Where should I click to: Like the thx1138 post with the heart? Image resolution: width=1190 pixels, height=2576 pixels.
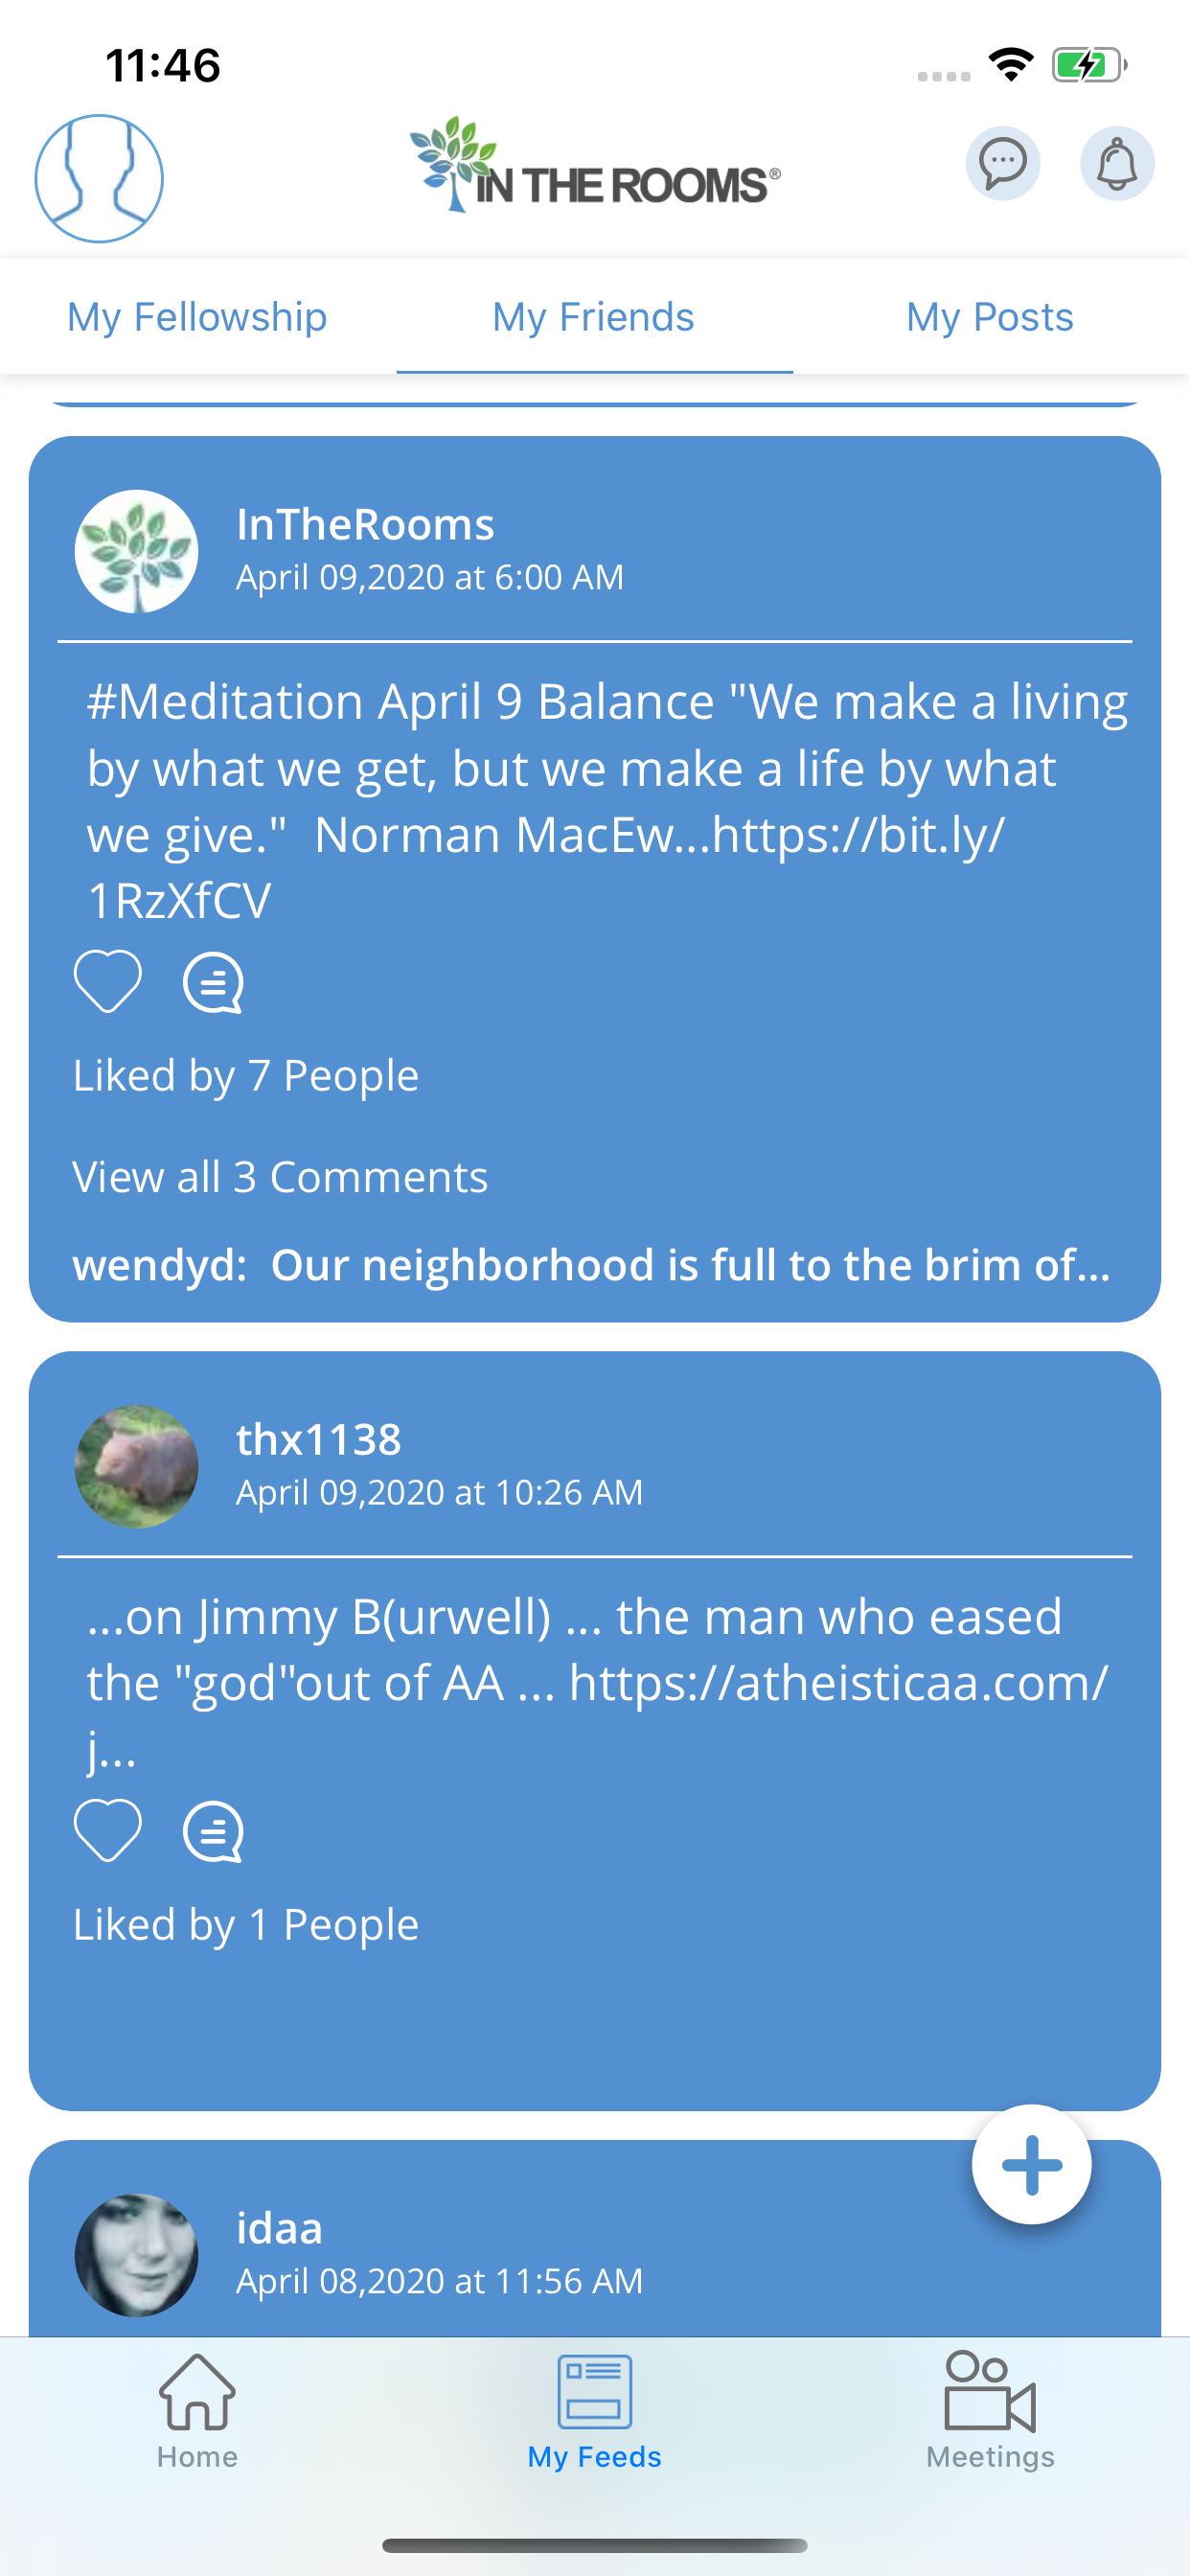108,1830
